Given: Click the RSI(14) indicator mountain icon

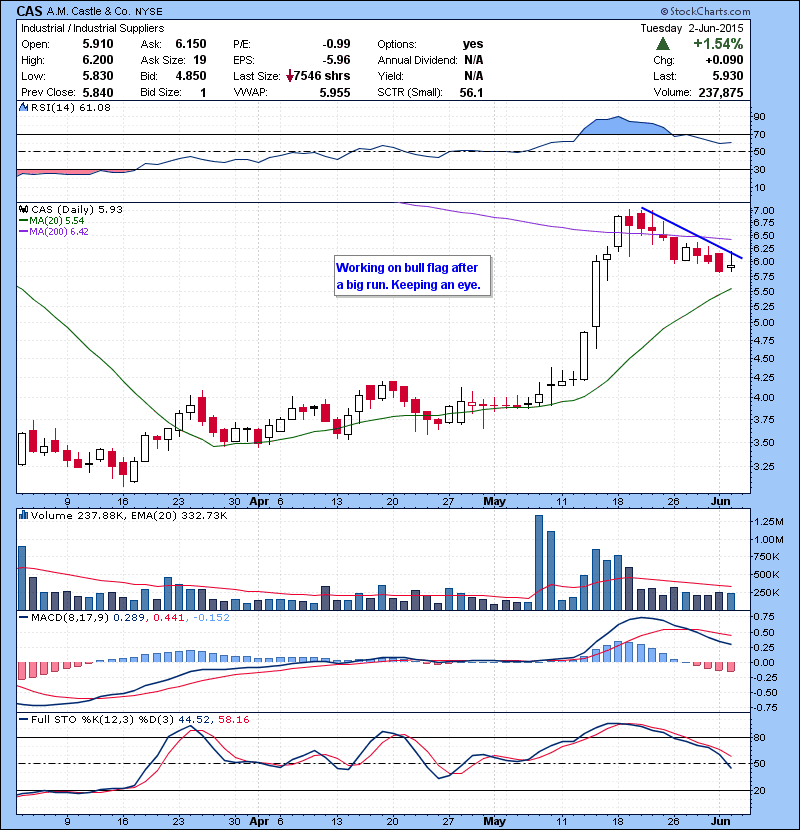Looking at the screenshot, I should (24, 107).
